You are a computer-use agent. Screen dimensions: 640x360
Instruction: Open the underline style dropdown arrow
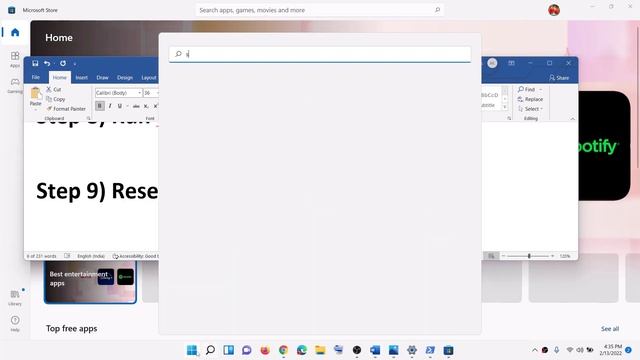pyautogui.click(x=127, y=106)
